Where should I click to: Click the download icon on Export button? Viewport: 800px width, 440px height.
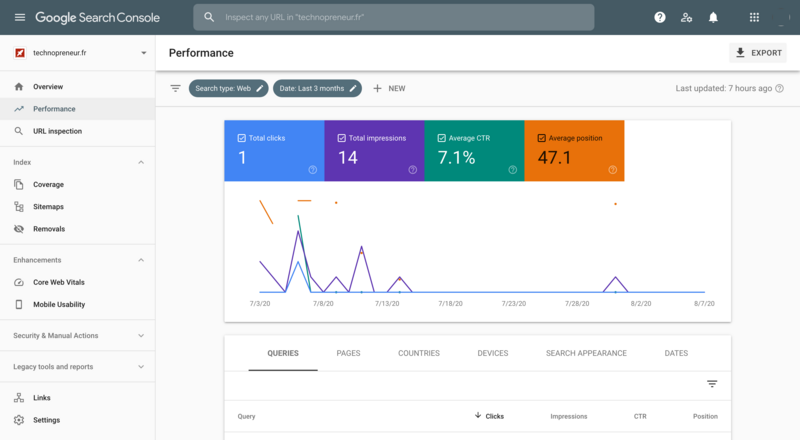[740, 53]
